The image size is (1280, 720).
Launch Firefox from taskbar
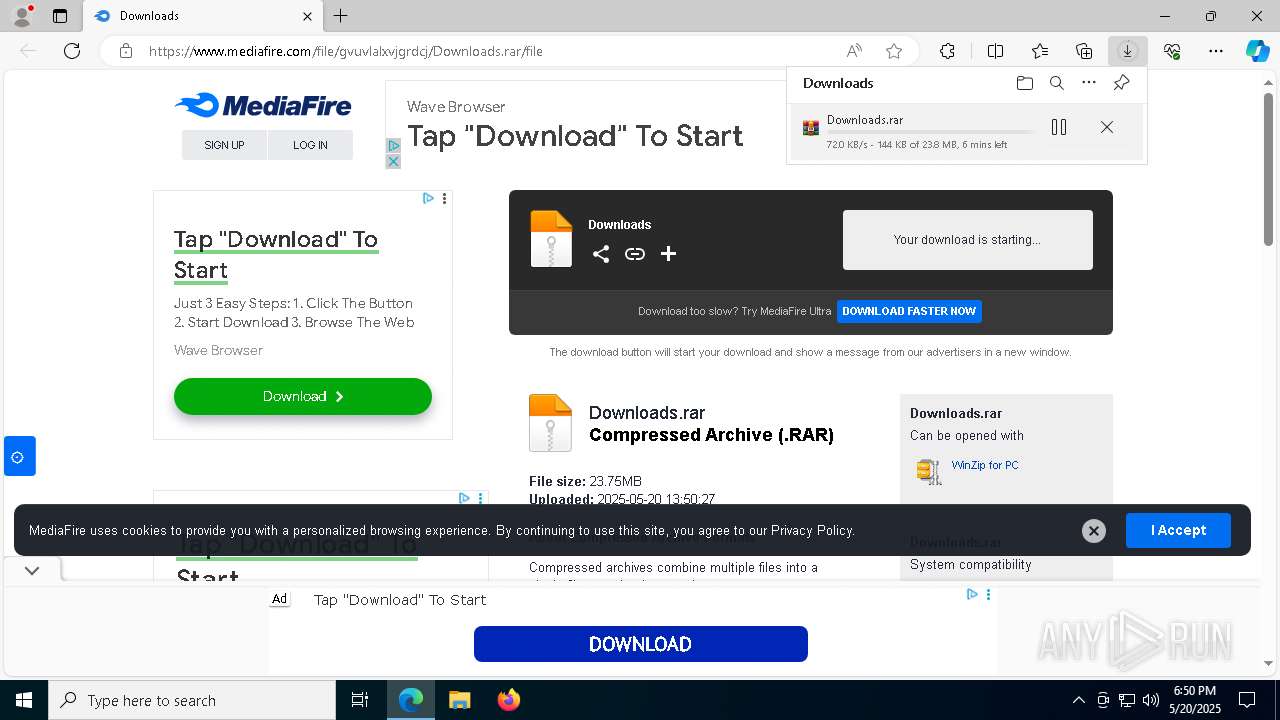coord(509,700)
